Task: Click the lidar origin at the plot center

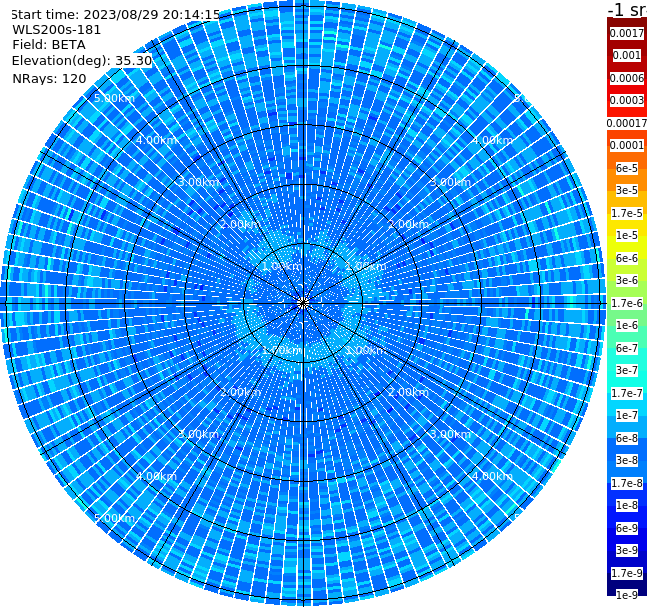Action: (x=303, y=304)
